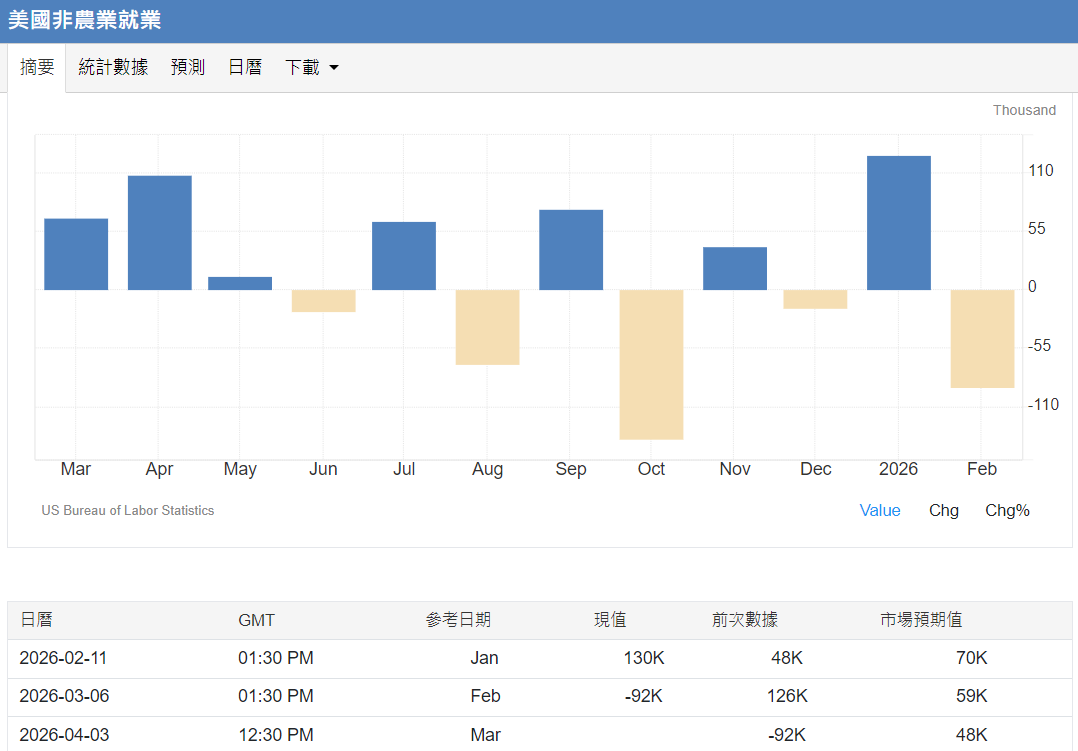Click the negative Oct bar on chart
This screenshot has width=1078, height=751.
(651, 365)
